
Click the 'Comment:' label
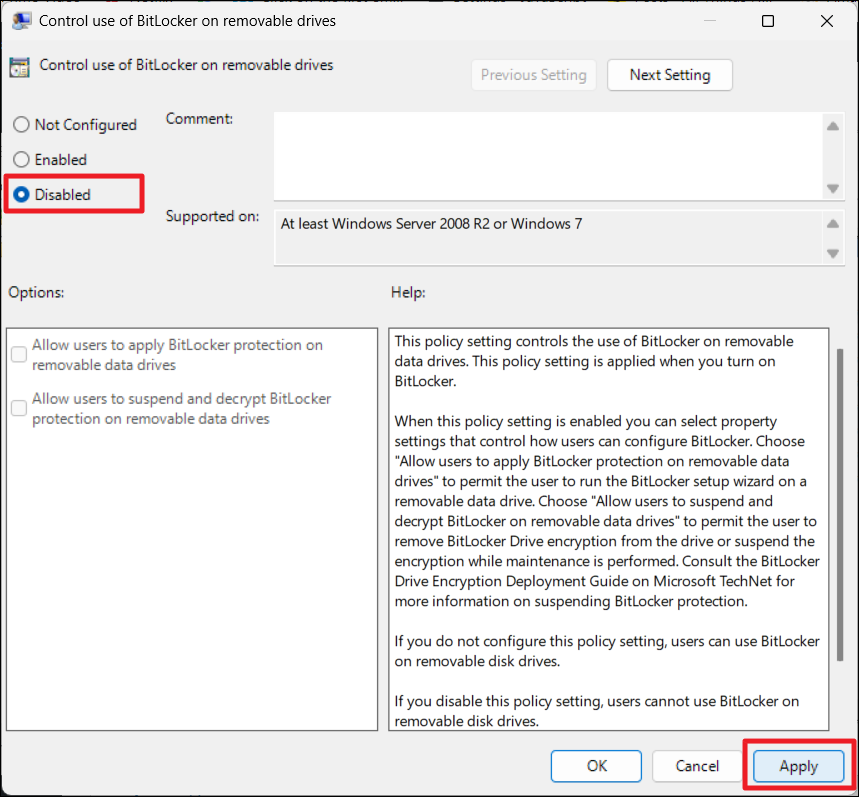[x=199, y=119]
